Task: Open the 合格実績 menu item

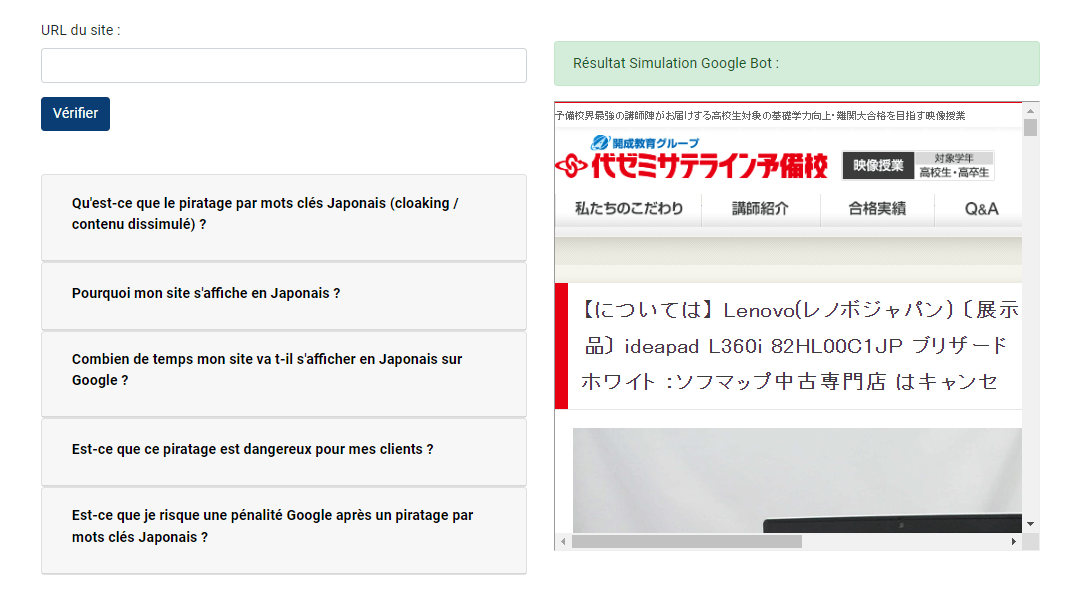Action: pos(877,208)
